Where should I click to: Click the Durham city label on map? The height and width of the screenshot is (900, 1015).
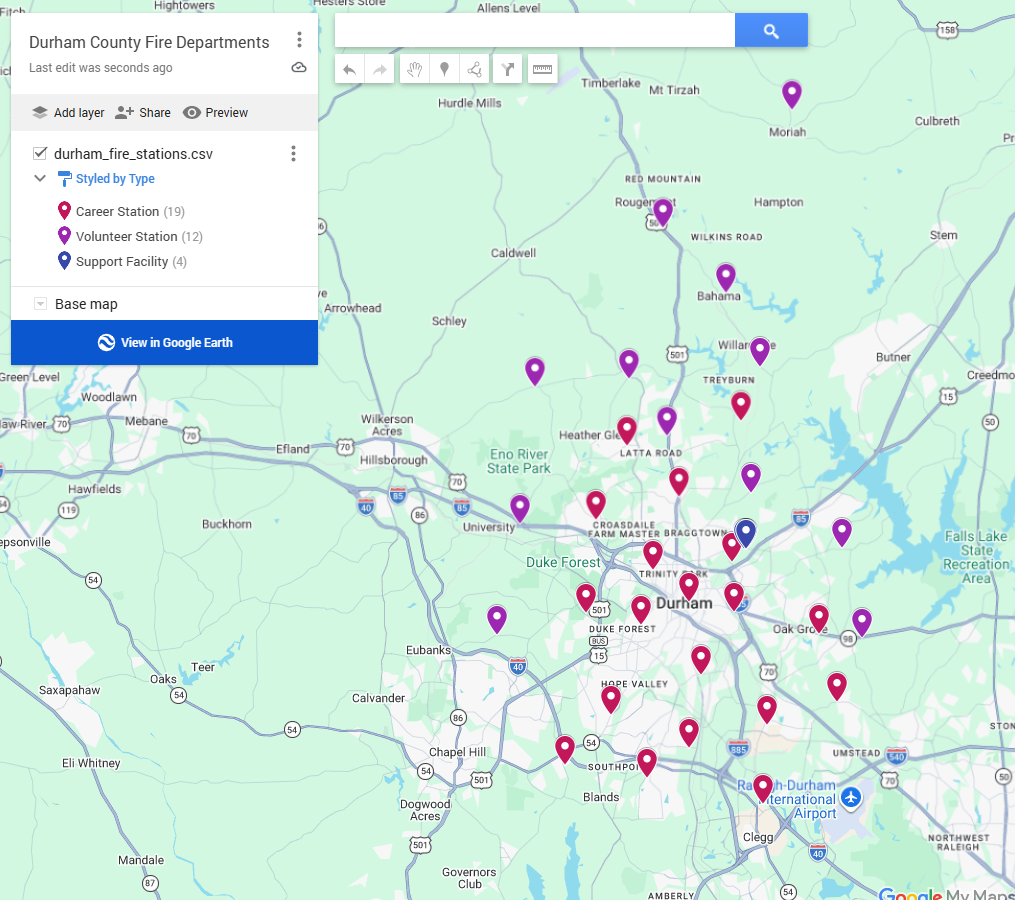click(x=684, y=603)
